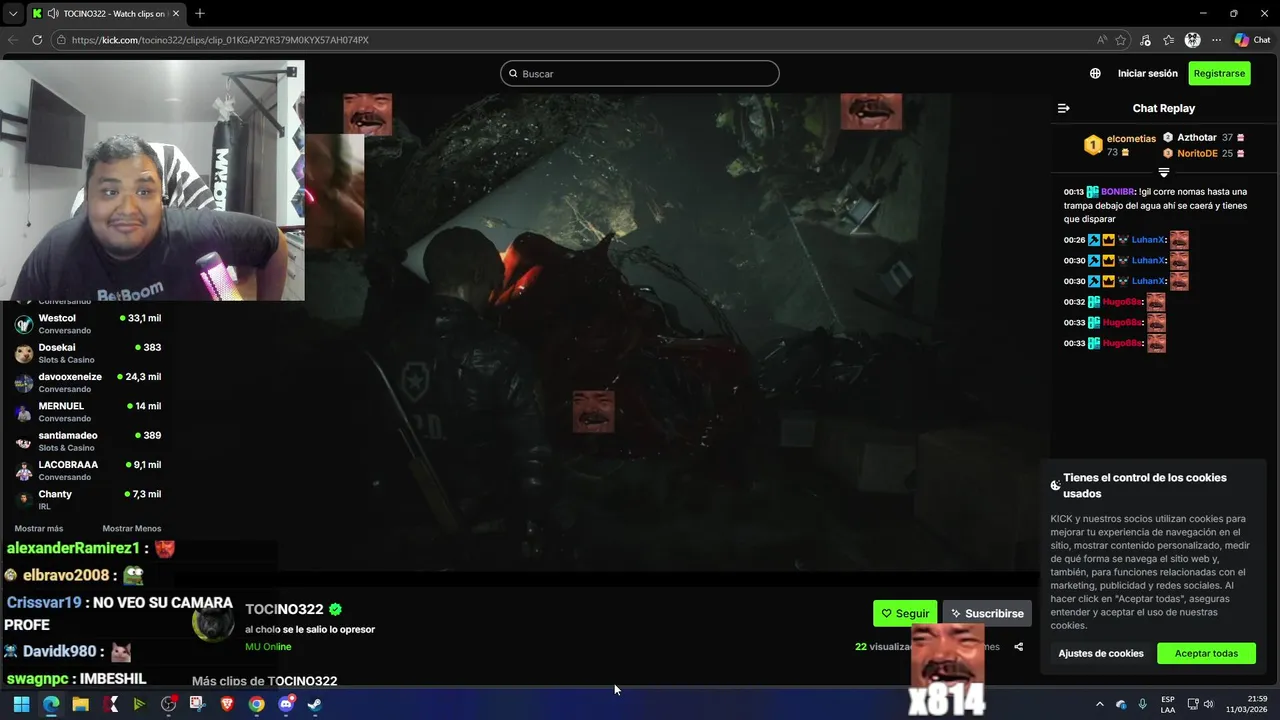This screenshot has height=720, width=1280.
Task: Open Windows Start menu
Action: click(21, 704)
